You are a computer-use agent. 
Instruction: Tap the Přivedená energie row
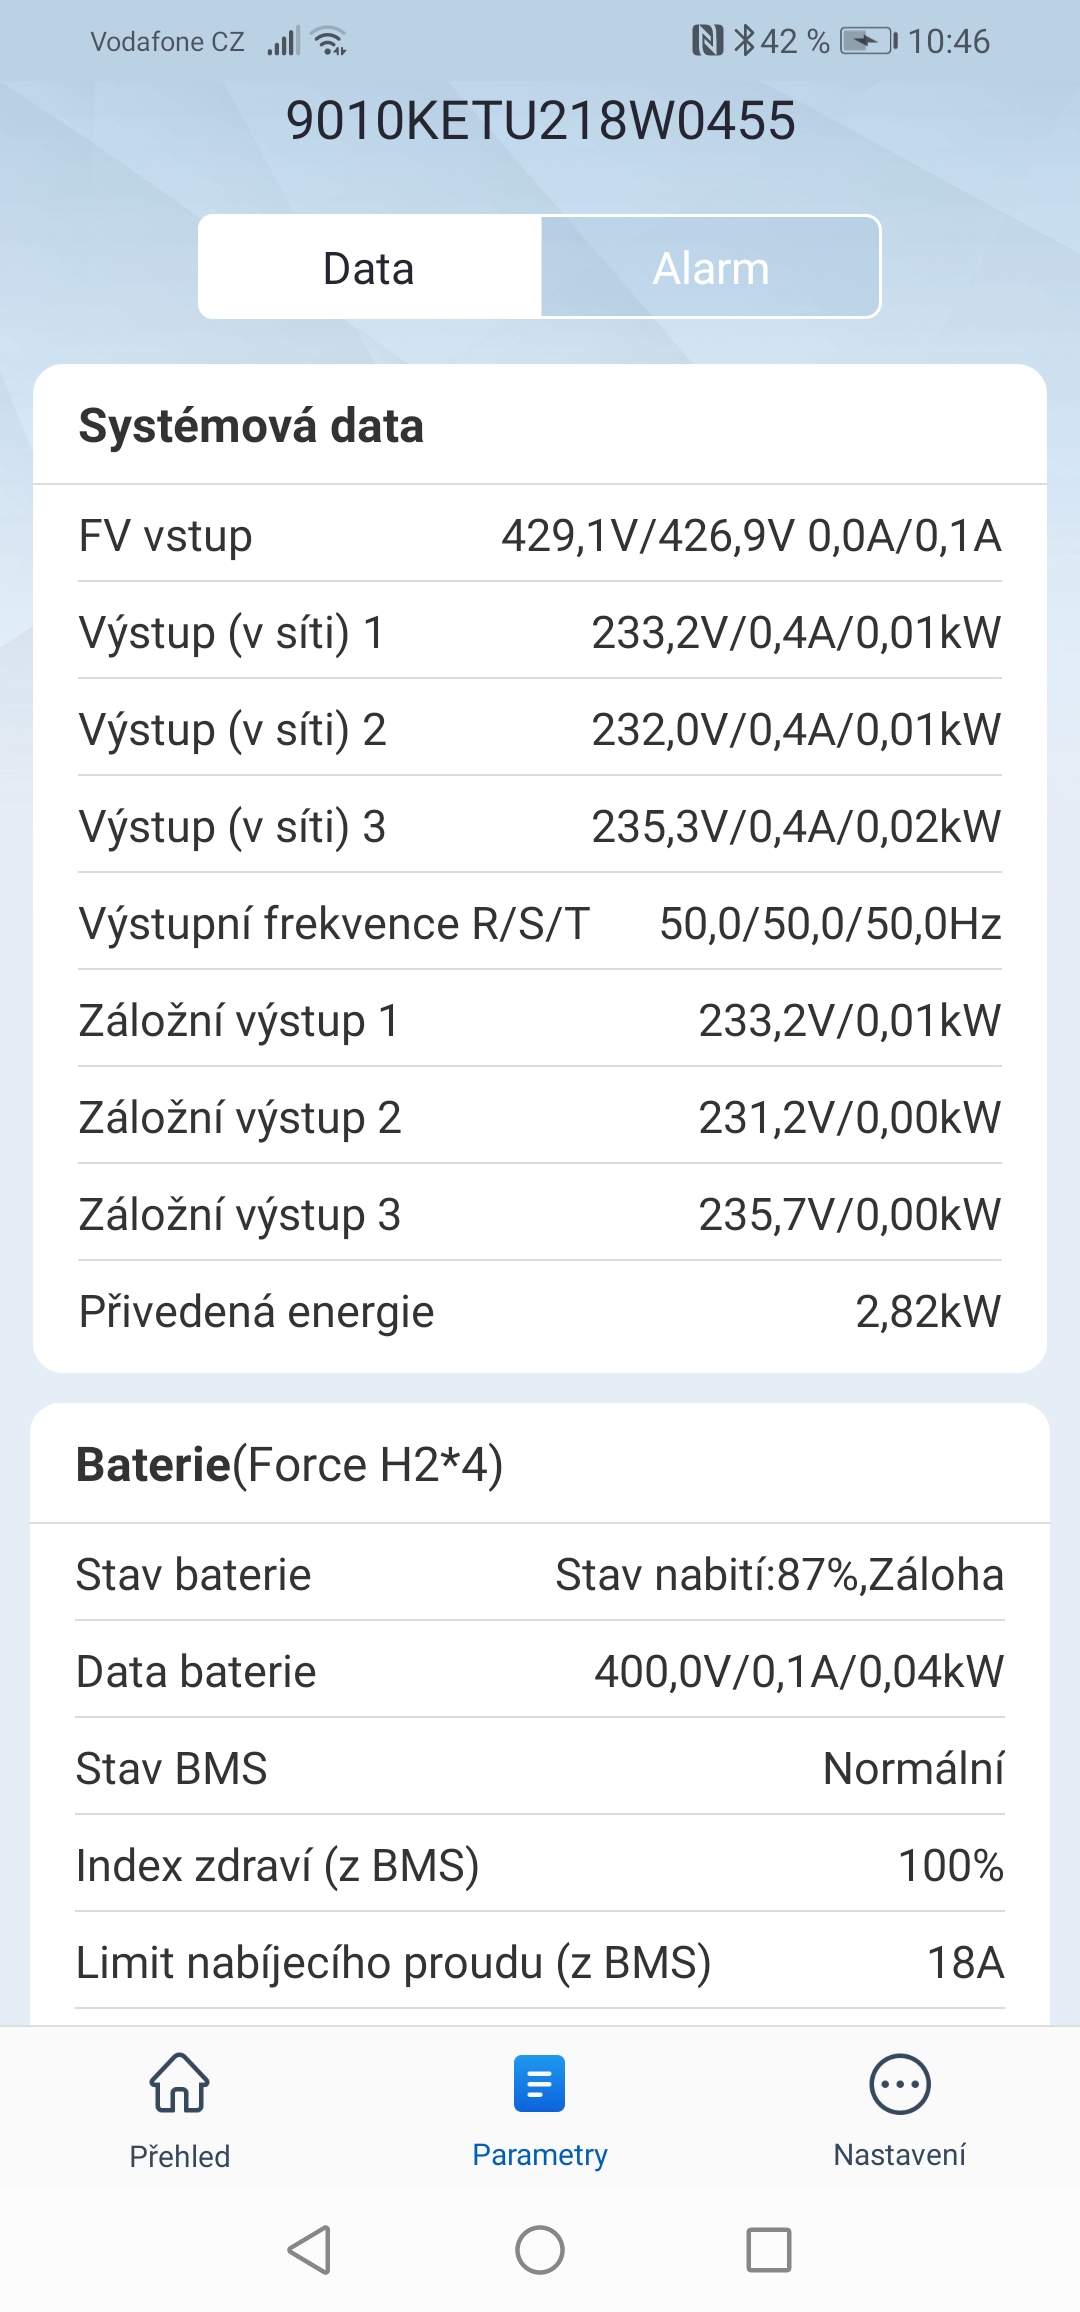click(540, 1311)
